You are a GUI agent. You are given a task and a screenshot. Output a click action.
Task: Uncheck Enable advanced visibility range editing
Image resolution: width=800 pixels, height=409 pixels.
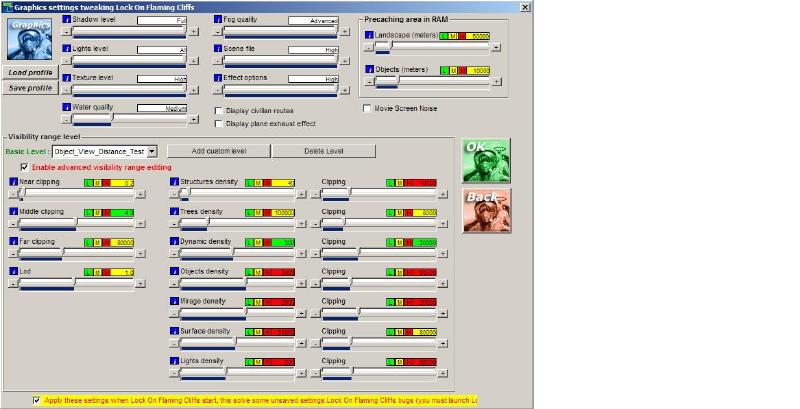click(x=24, y=167)
